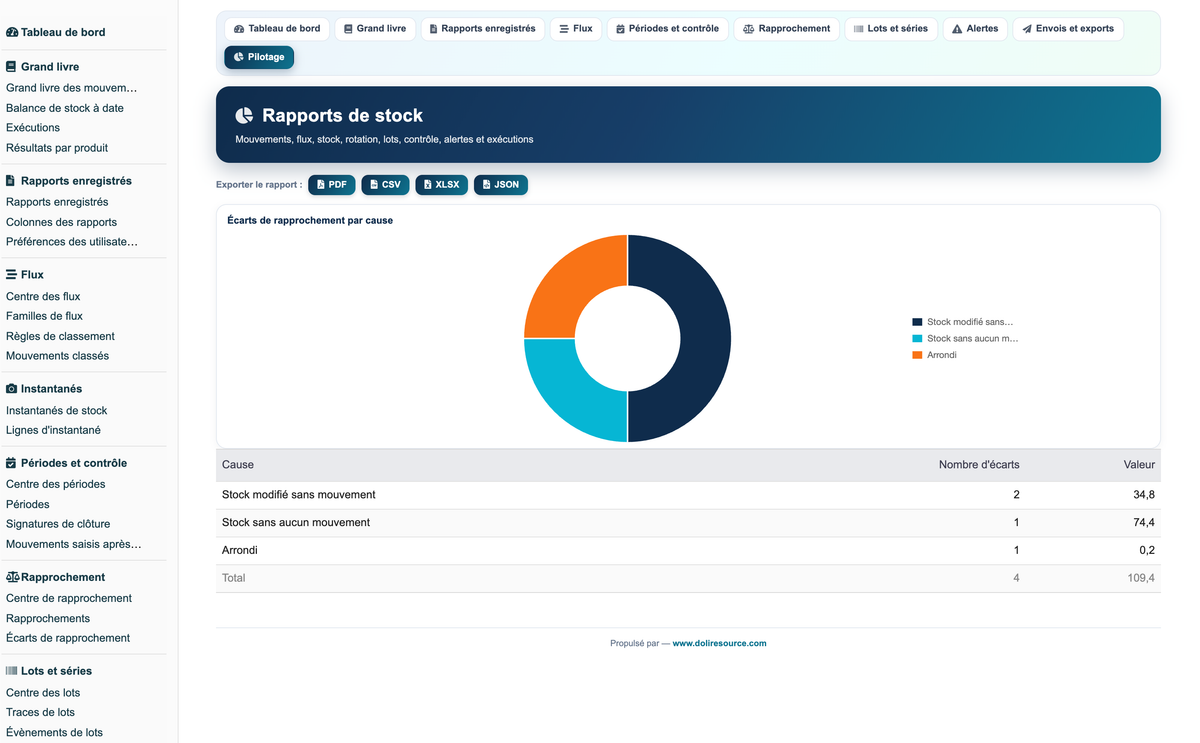
Task: Click the cyan legend swatch for Stock sans aucun
Action: point(917,339)
